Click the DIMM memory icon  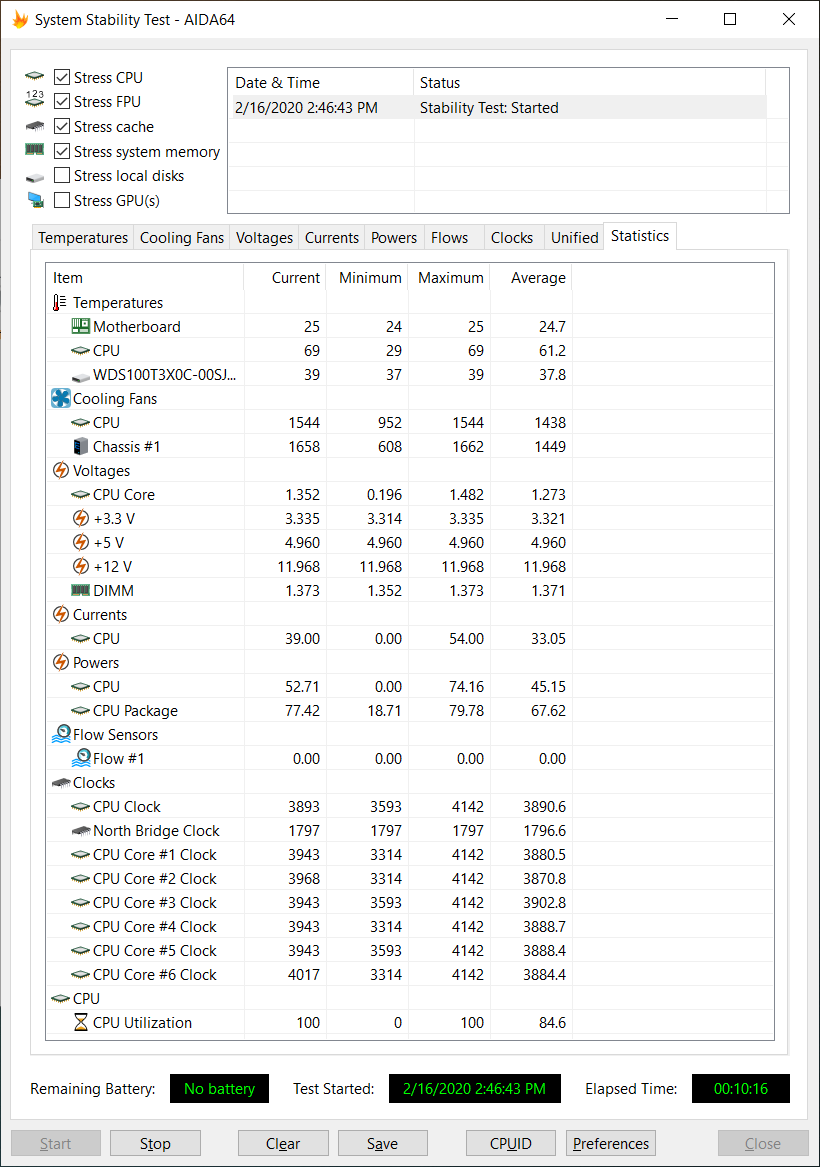pos(80,590)
